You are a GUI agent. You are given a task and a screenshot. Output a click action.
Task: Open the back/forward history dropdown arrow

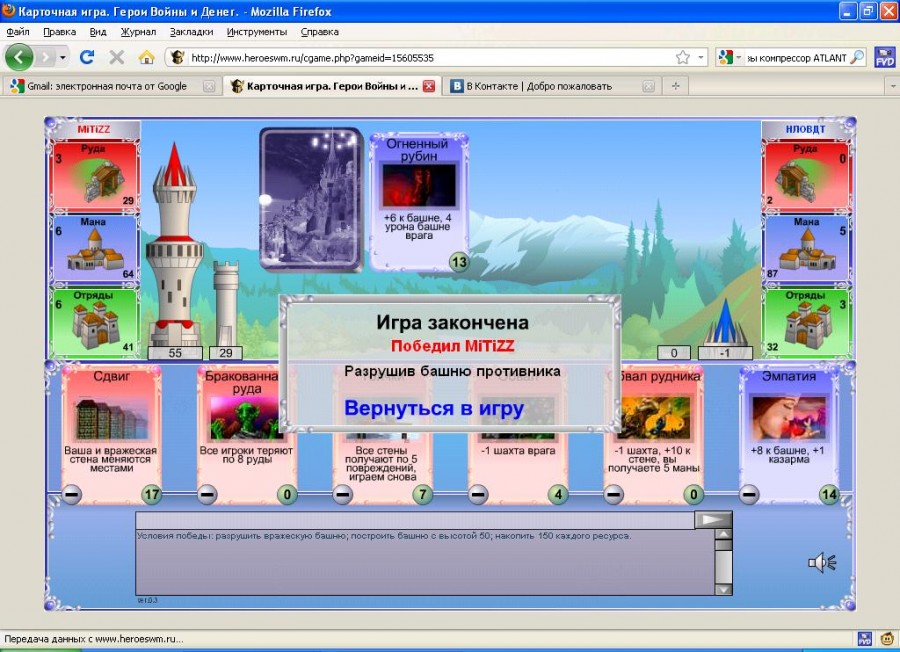click(63, 57)
